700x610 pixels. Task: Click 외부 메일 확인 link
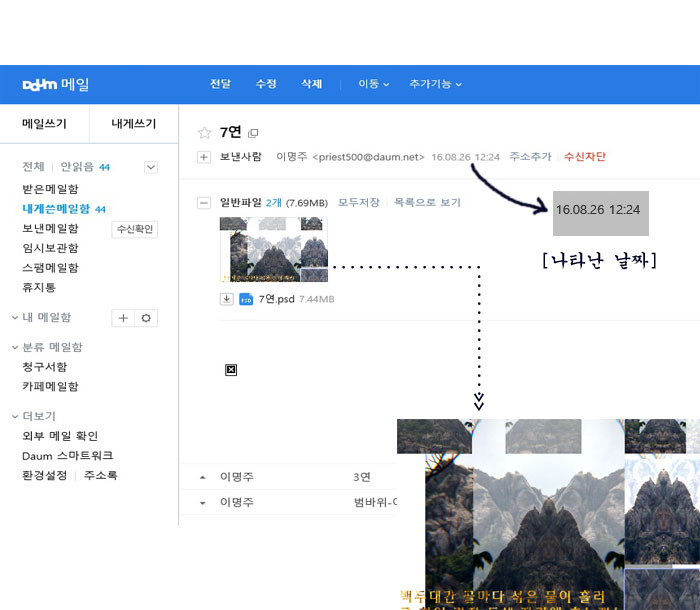tap(60, 436)
